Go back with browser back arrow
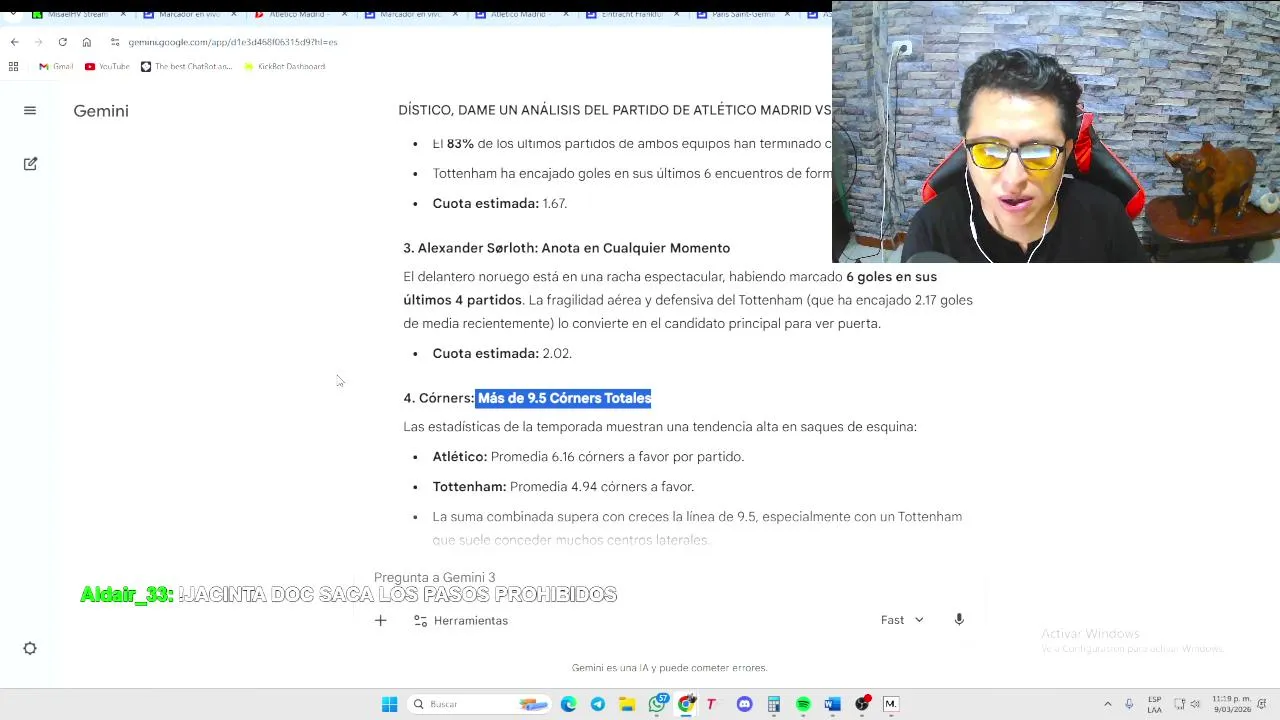 tap(14, 42)
